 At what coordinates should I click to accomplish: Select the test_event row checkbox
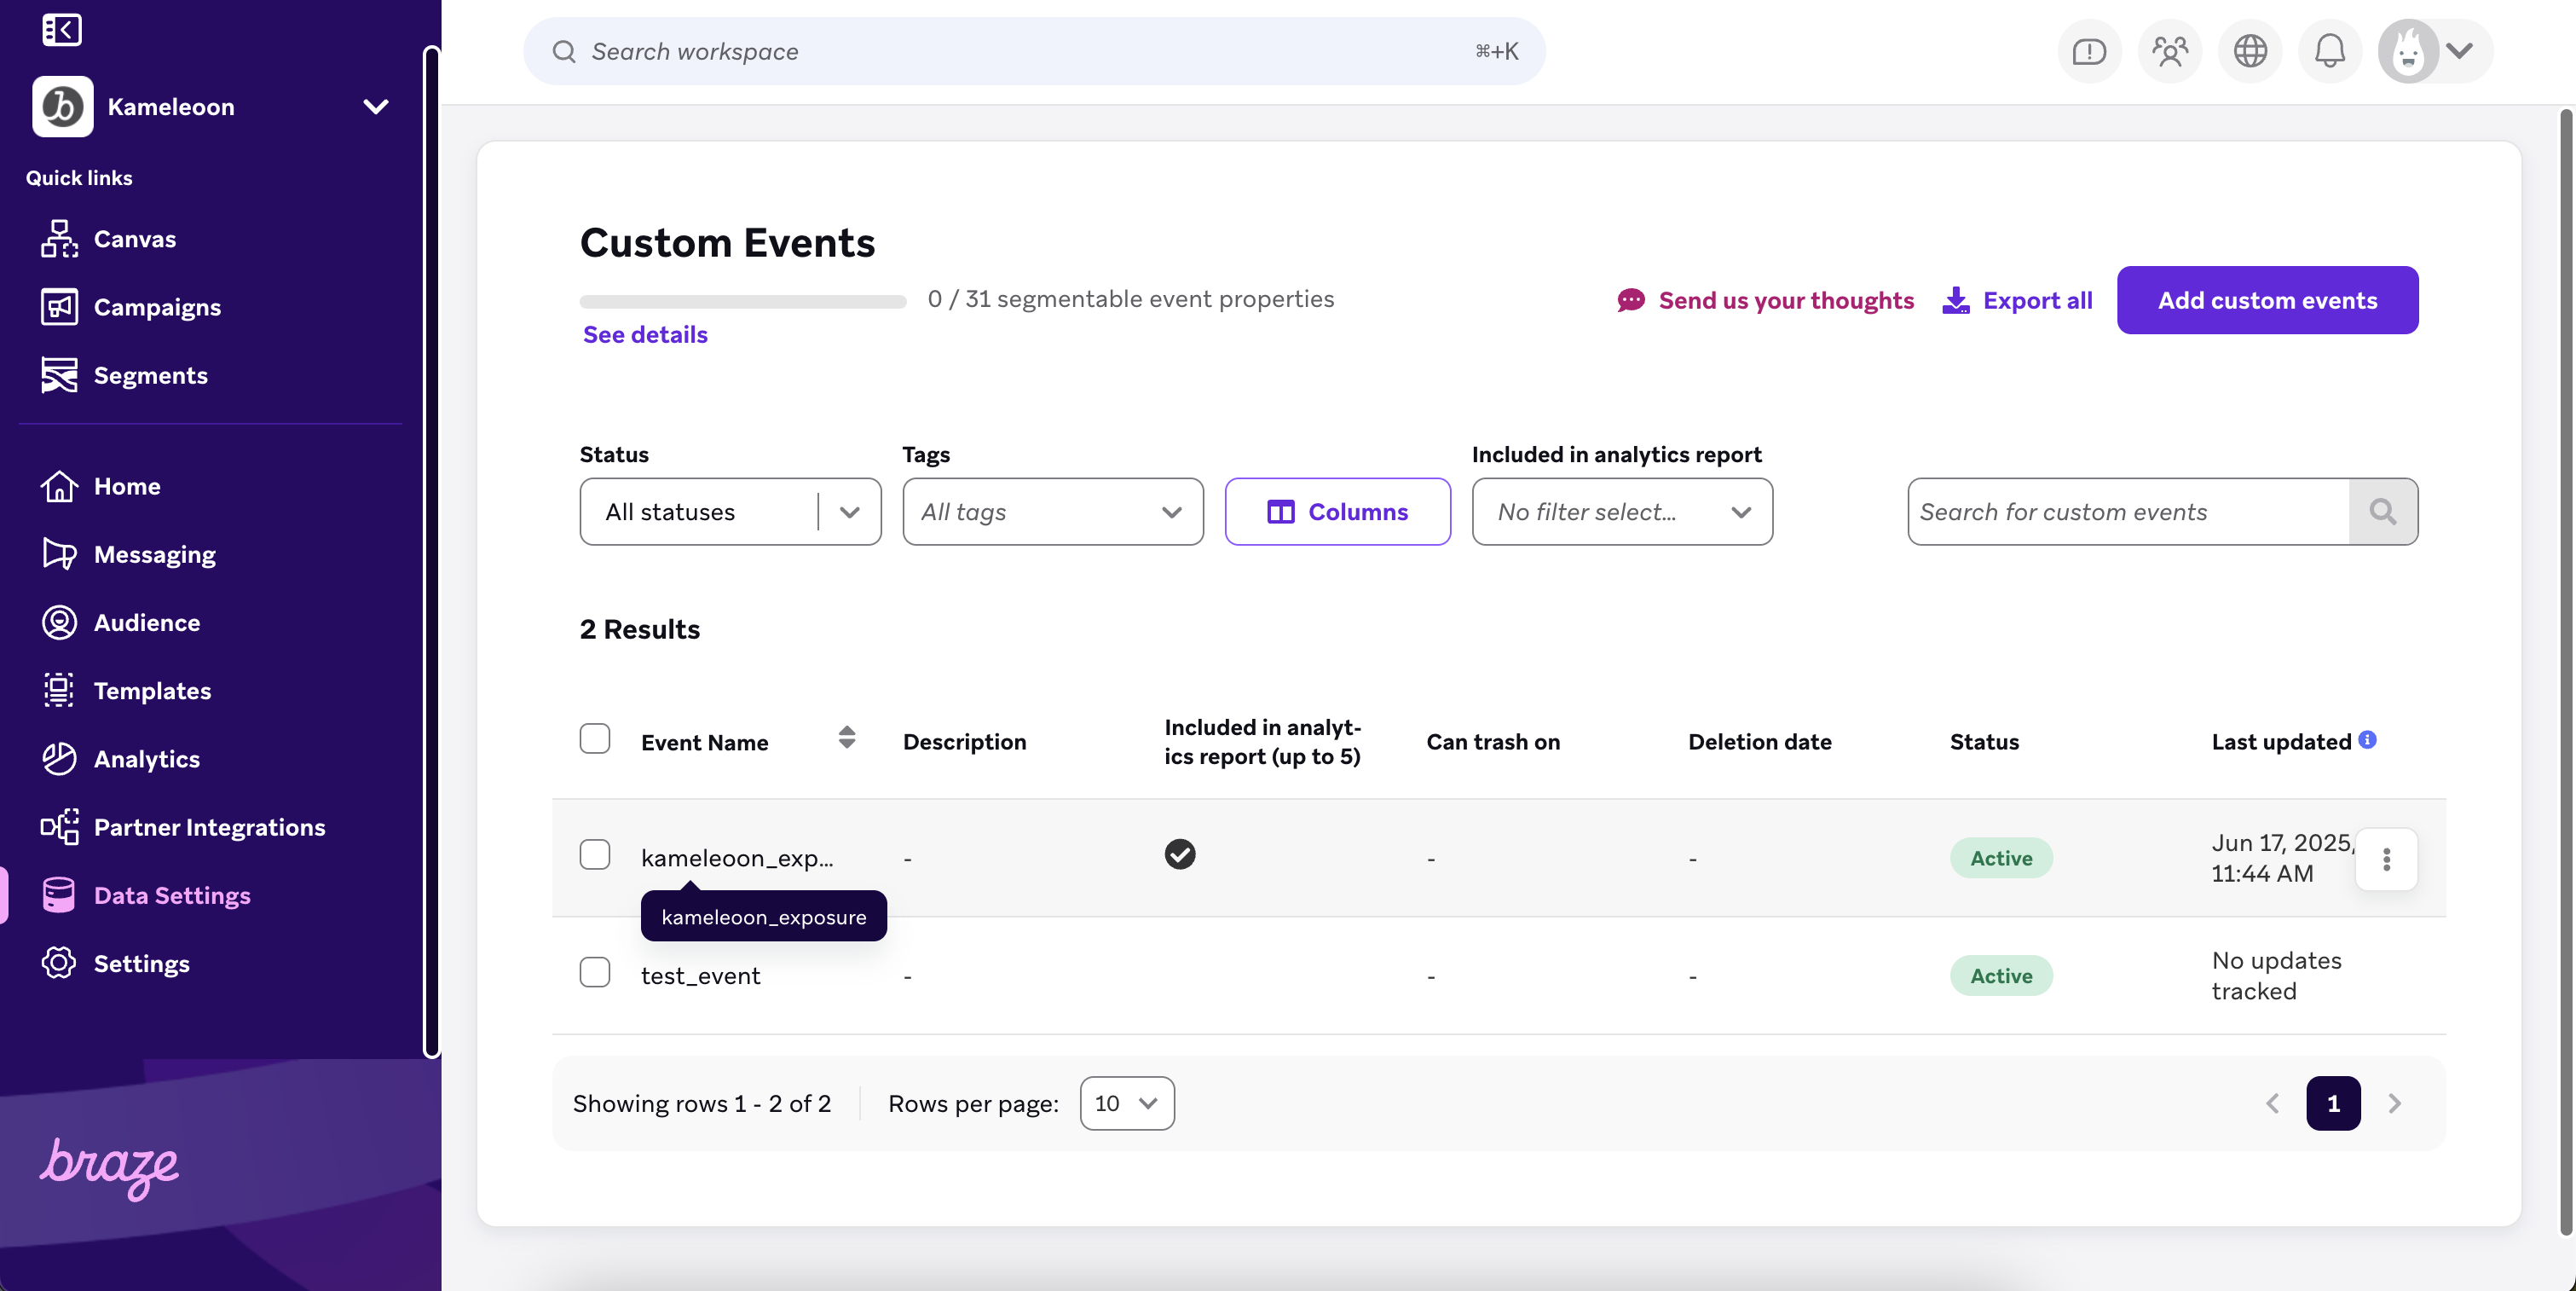595,972
